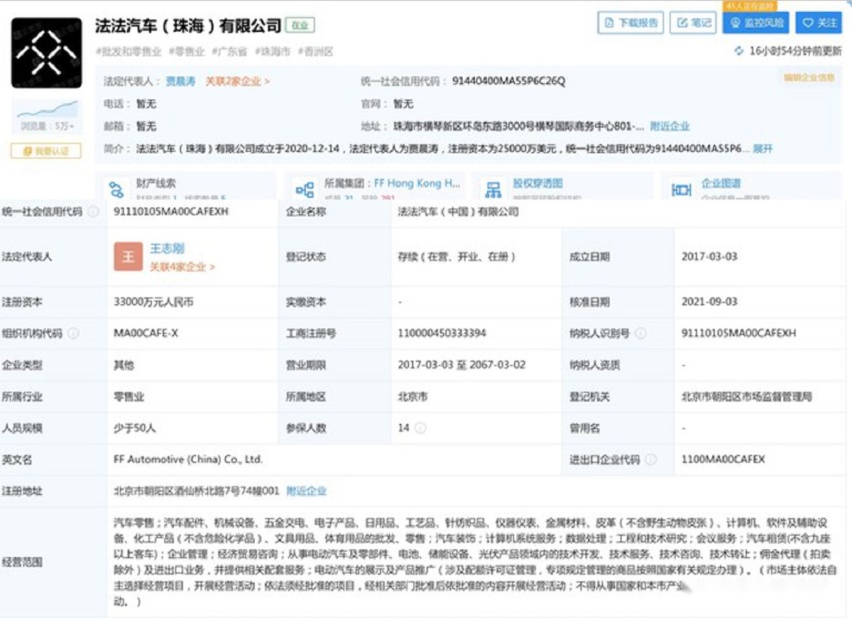Click the 王 avatar tile

[x=128, y=257]
